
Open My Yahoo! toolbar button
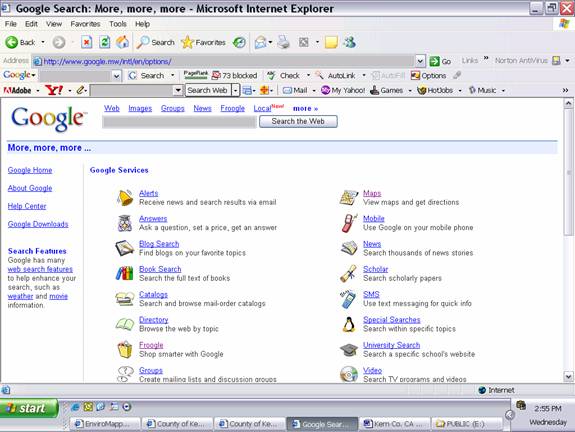[x=343, y=90]
